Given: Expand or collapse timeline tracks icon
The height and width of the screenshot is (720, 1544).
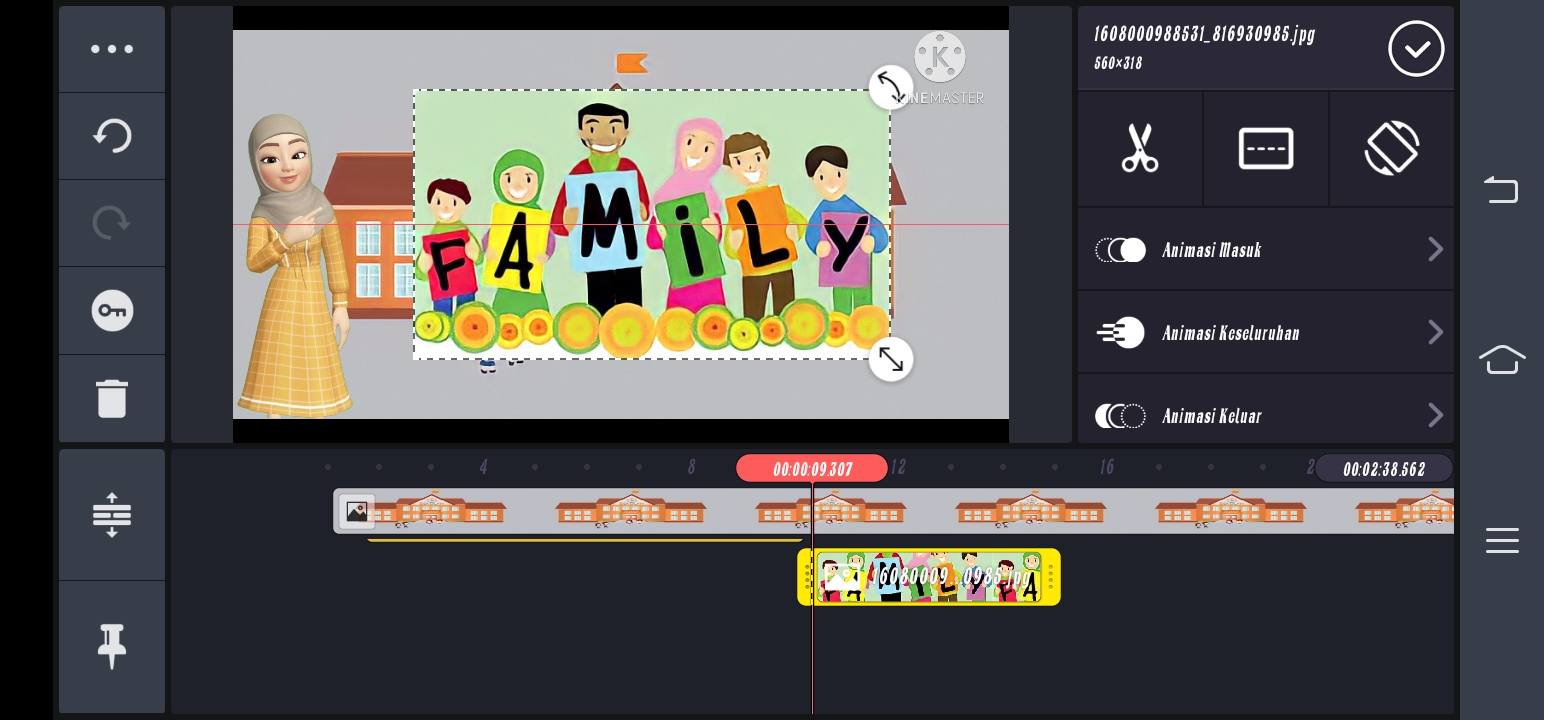Looking at the screenshot, I should (x=112, y=515).
